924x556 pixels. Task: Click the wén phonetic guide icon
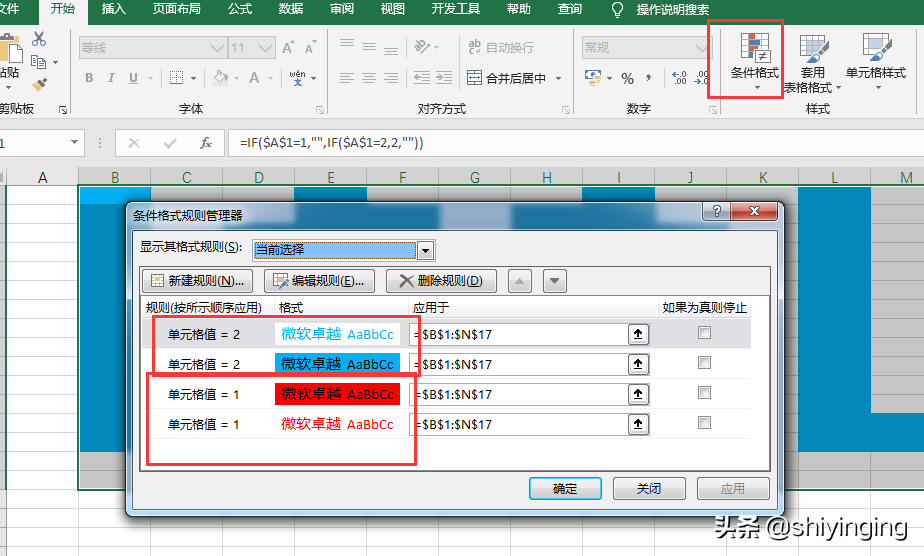tap(298, 78)
